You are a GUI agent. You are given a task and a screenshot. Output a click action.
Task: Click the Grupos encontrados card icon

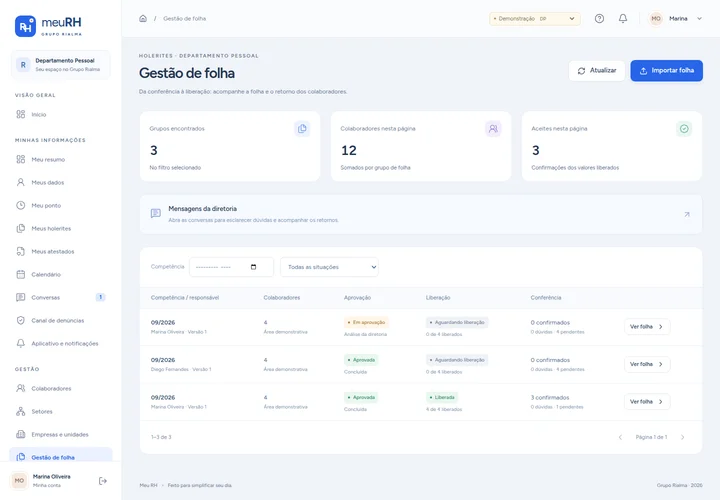tap(302, 129)
